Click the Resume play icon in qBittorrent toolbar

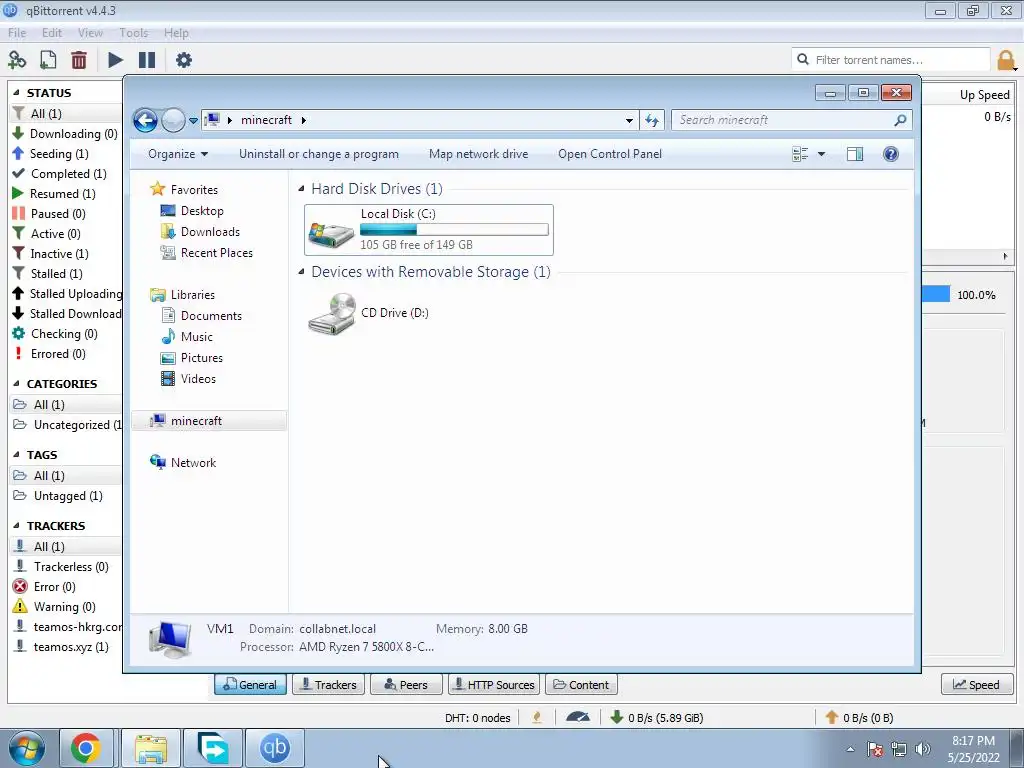pyautogui.click(x=115, y=60)
